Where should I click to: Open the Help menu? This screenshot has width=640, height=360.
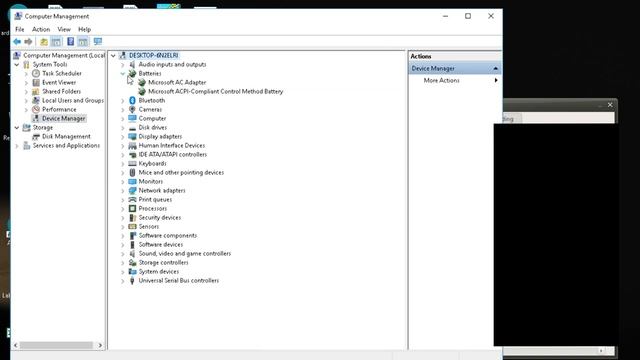coord(84,29)
